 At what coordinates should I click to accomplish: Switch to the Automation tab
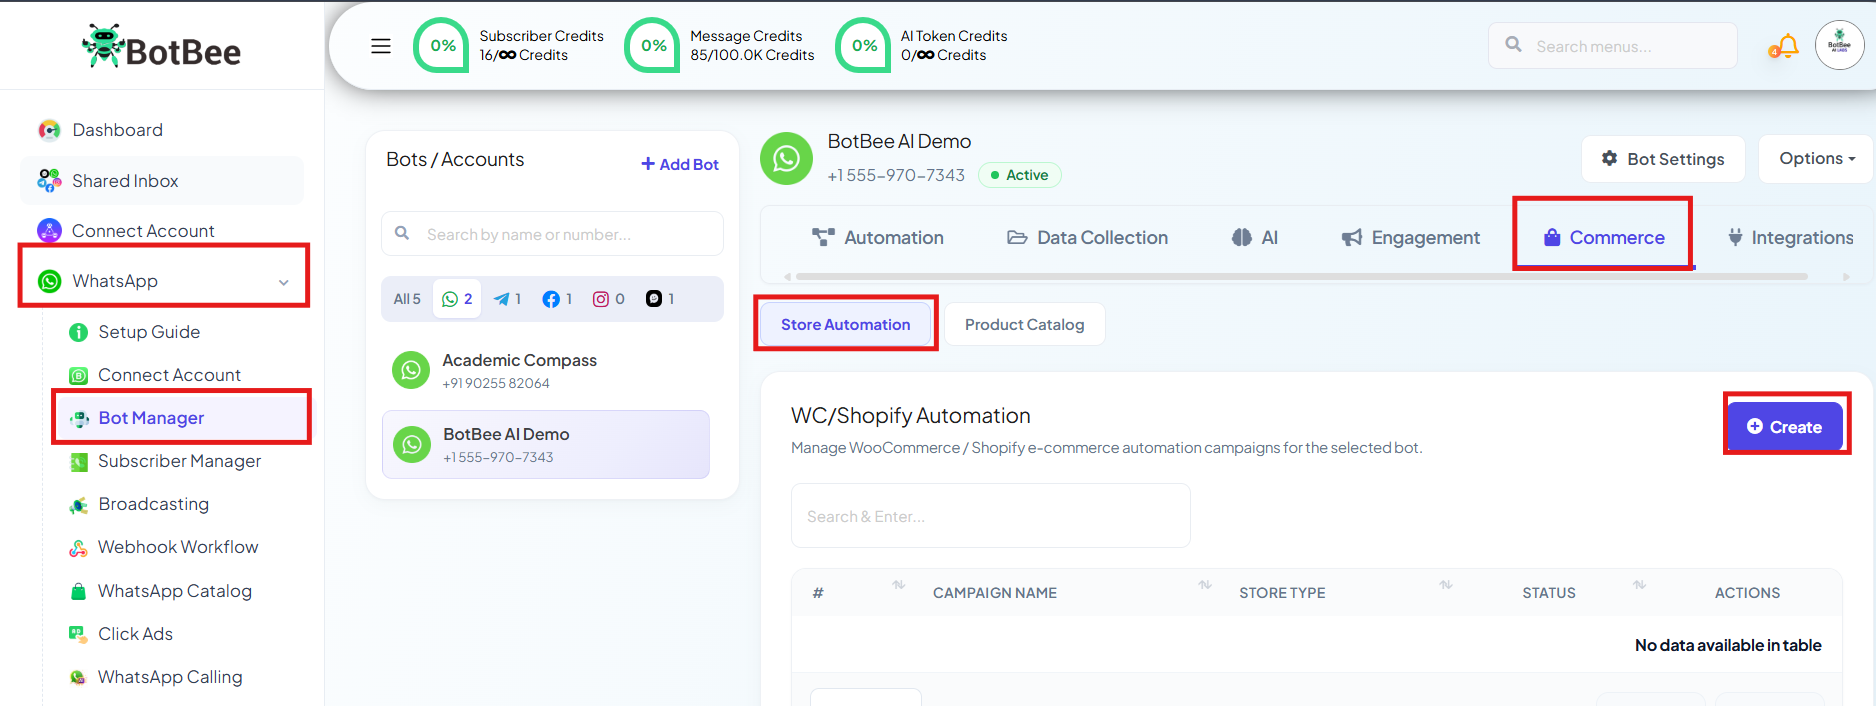[878, 238]
